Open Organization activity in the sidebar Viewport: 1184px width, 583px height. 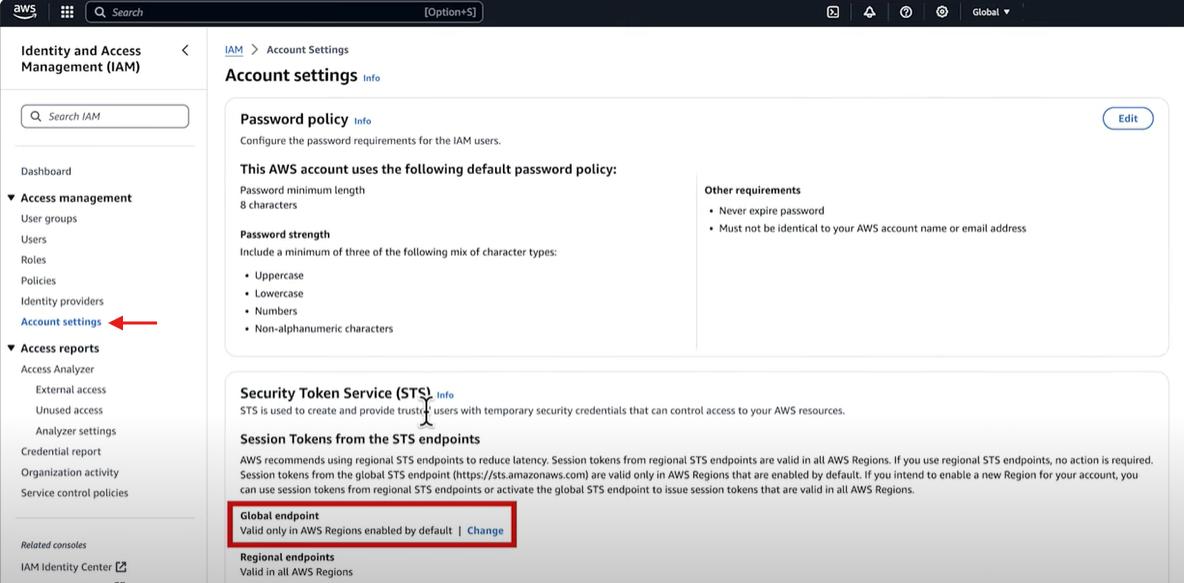point(70,473)
